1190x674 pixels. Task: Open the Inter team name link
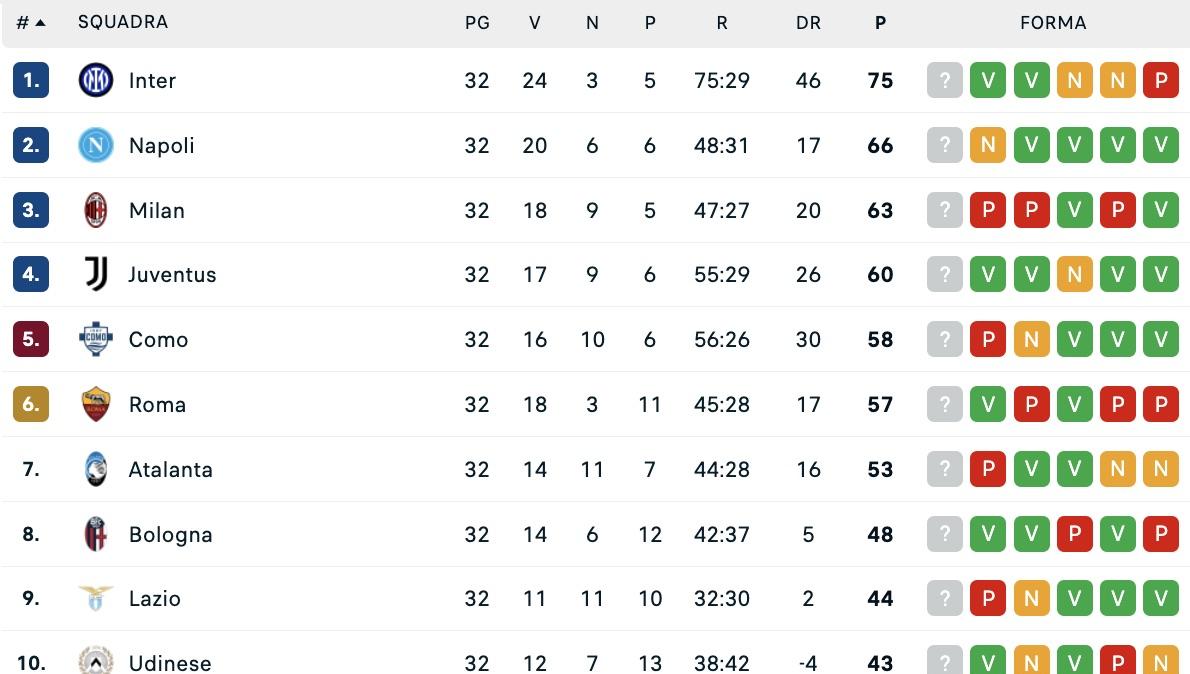(x=152, y=80)
